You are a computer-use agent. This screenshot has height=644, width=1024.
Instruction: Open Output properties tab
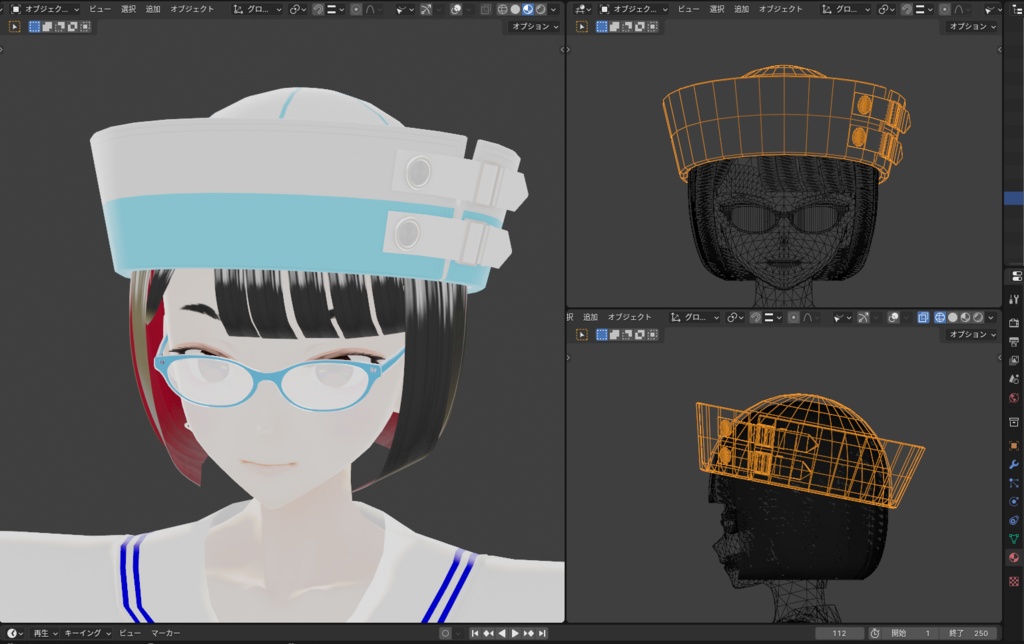(1014, 342)
